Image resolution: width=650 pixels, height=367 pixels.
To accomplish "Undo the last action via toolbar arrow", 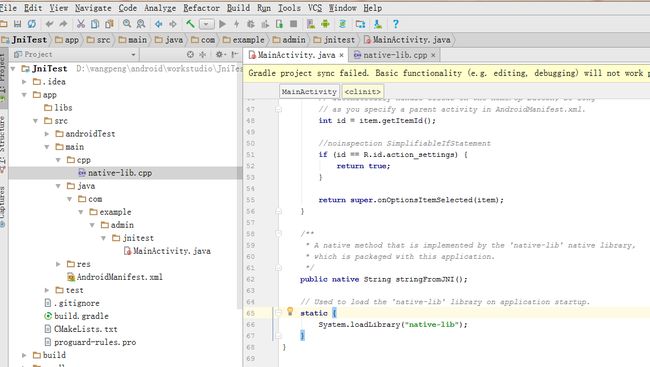I will pos(49,24).
